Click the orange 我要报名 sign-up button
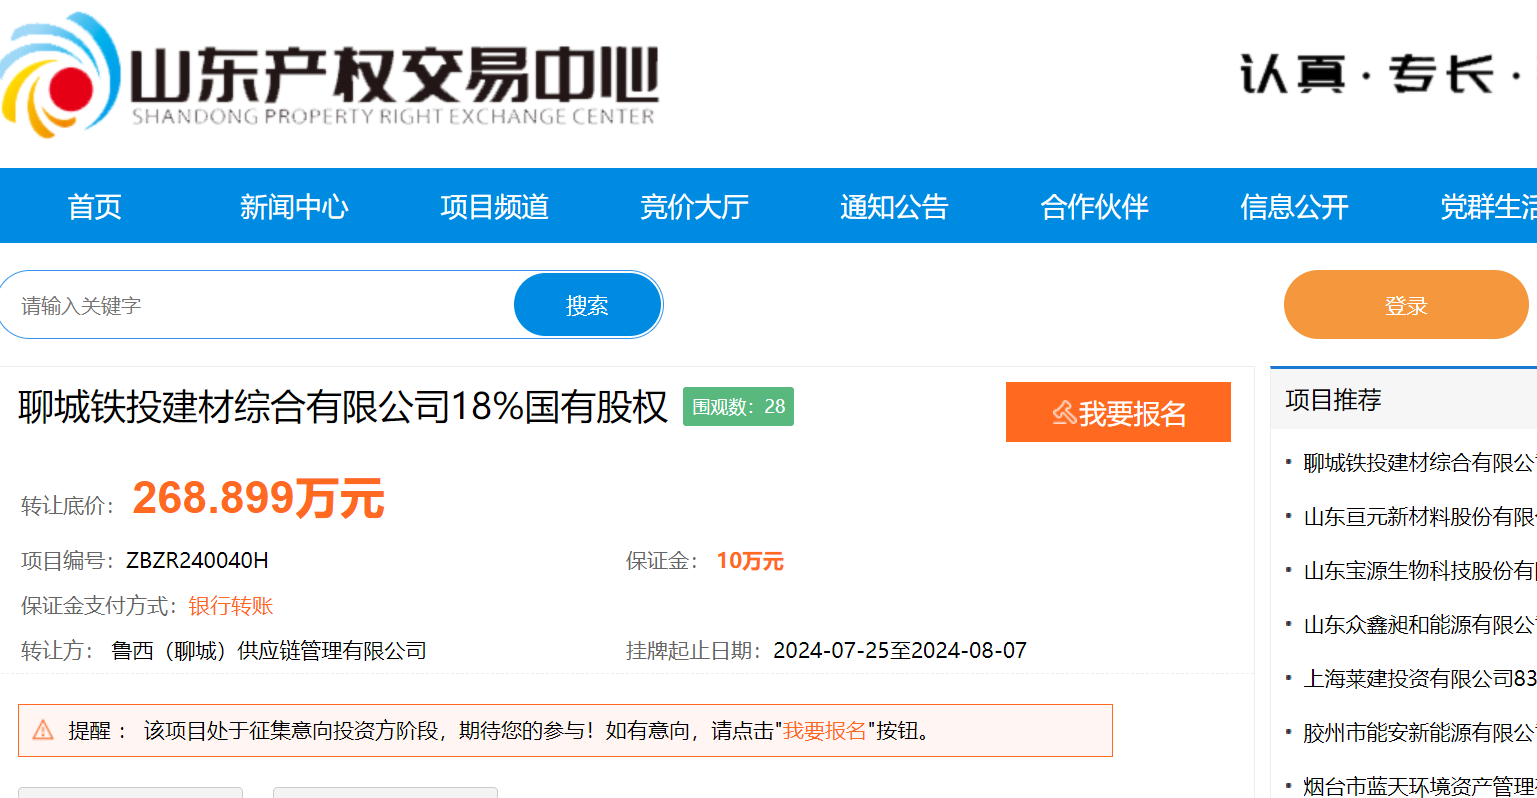1537x798 pixels. [1118, 412]
